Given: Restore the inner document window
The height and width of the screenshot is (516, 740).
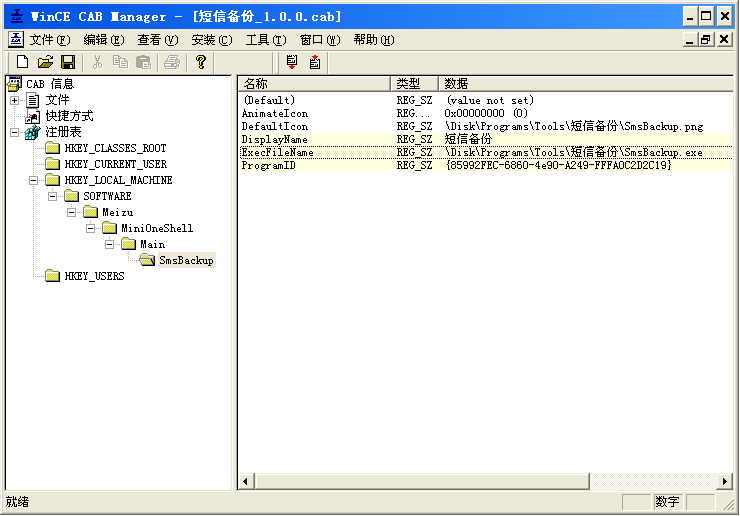Looking at the screenshot, I should [706, 40].
